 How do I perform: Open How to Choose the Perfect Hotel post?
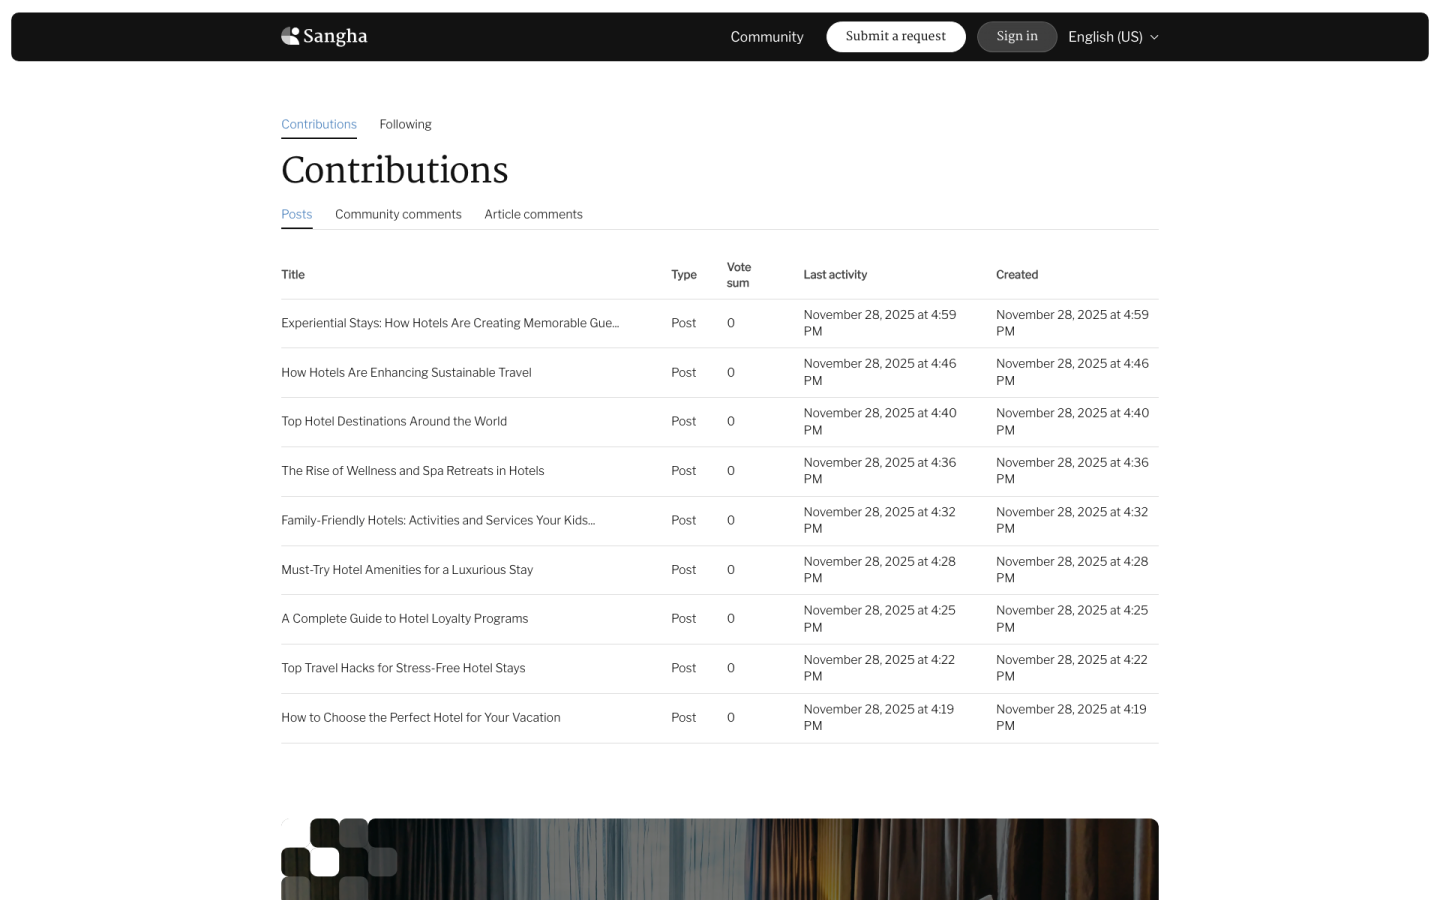click(420, 718)
